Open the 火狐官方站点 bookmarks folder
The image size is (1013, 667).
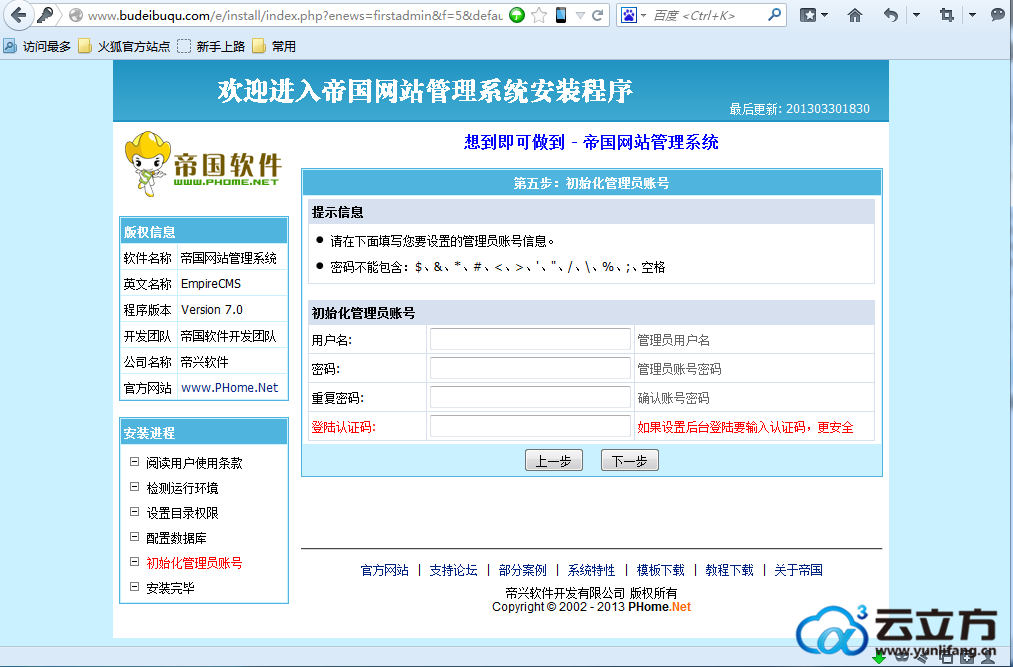pyautogui.click(x=124, y=47)
